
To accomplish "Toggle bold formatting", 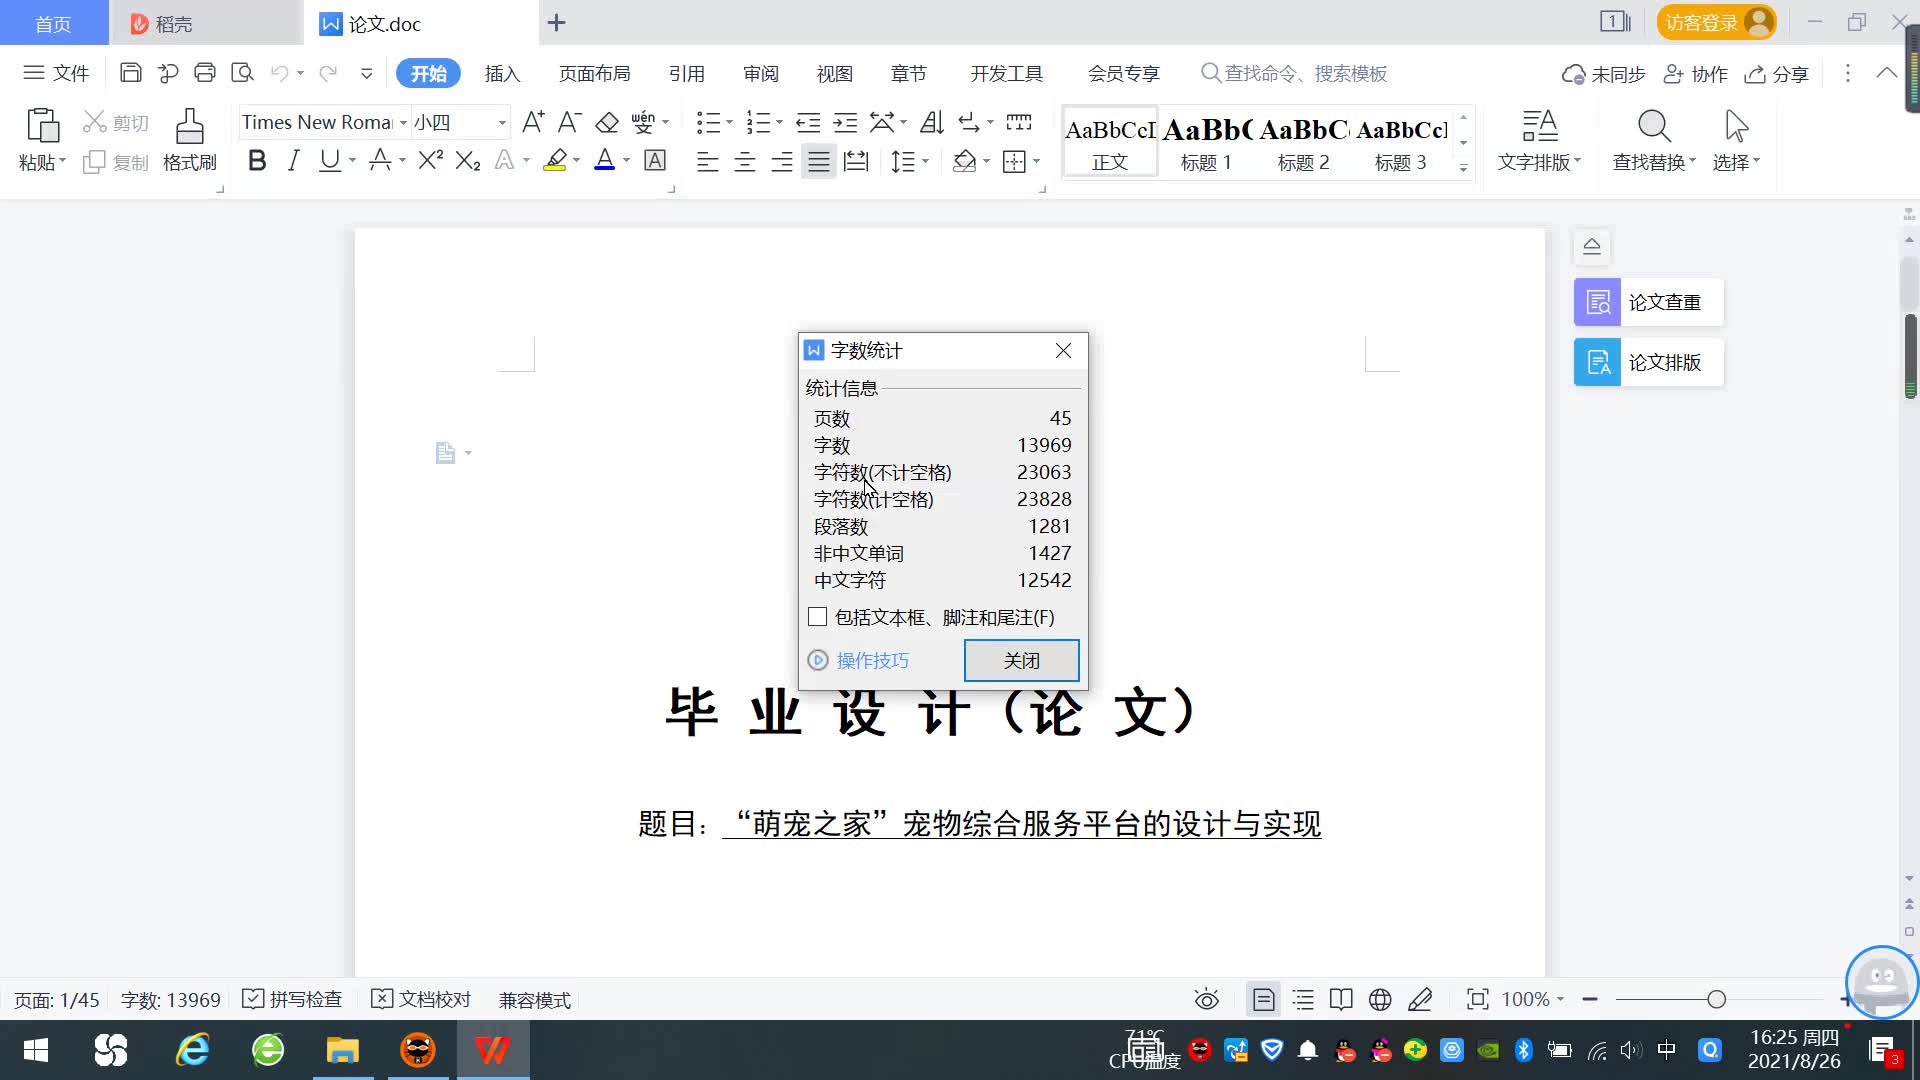I will (x=257, y=161).
